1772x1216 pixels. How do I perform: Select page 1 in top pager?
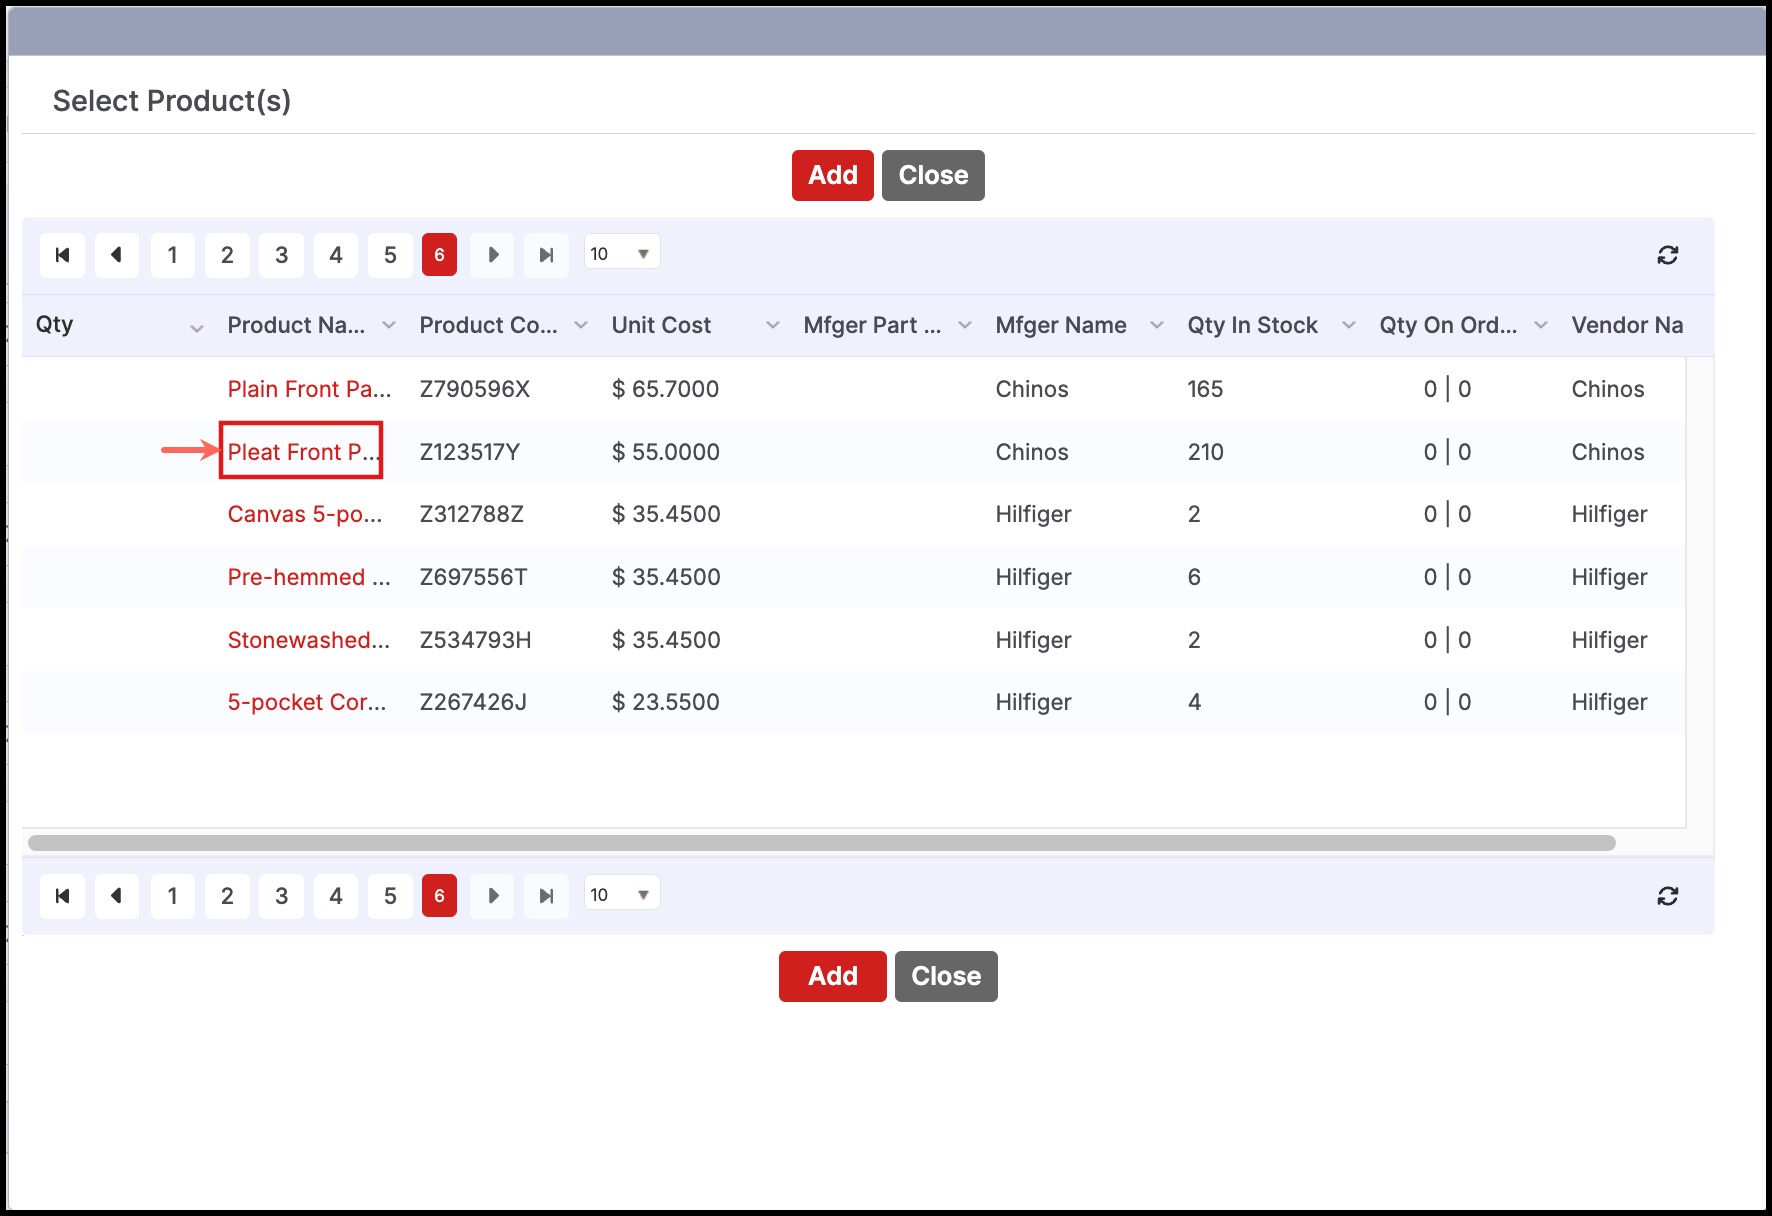(173, 255)
